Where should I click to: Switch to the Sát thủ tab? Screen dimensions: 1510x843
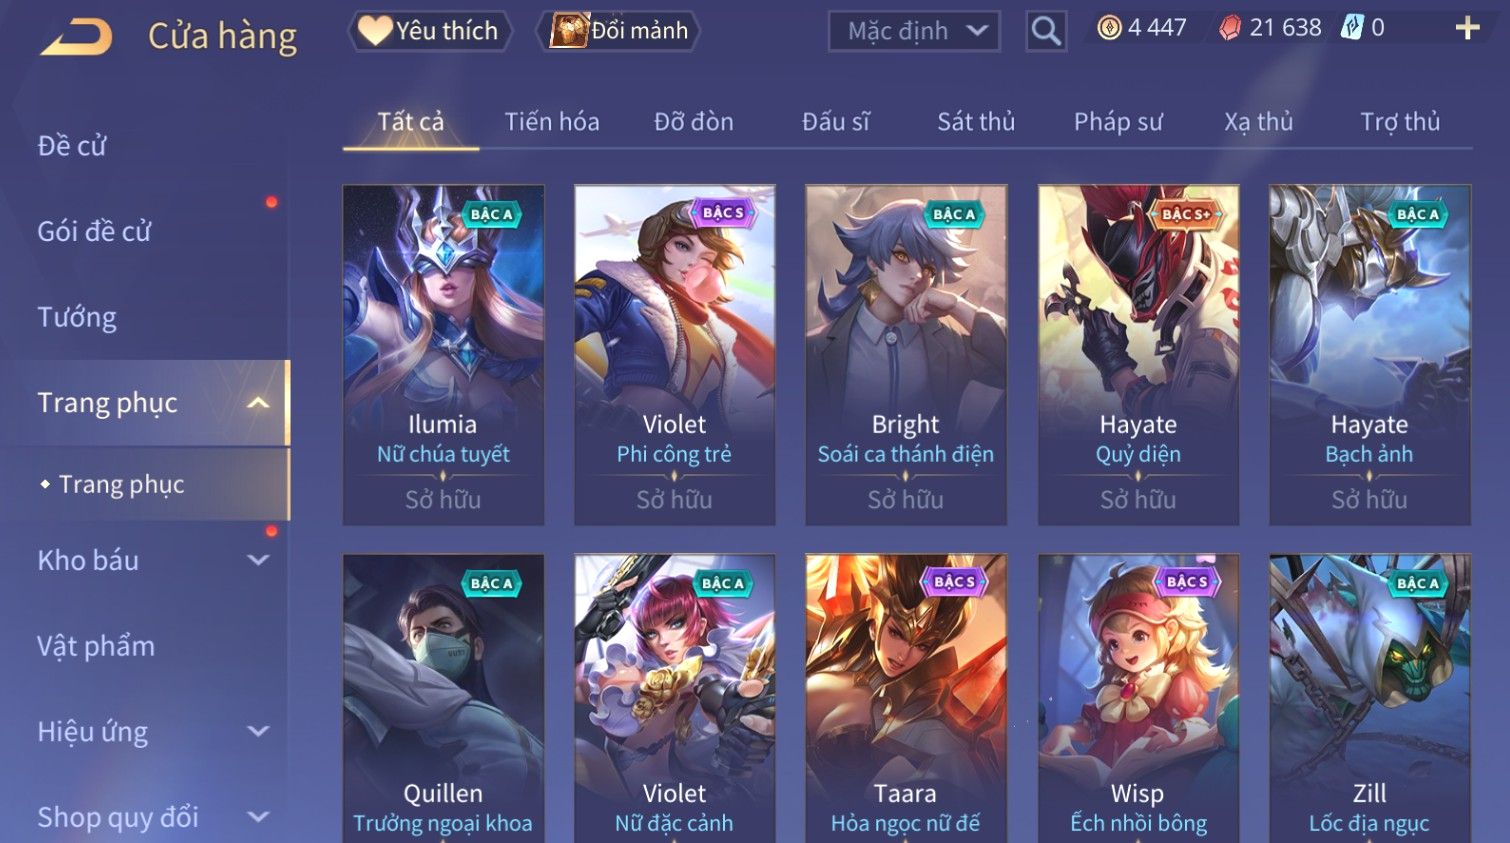pos(976,122)
